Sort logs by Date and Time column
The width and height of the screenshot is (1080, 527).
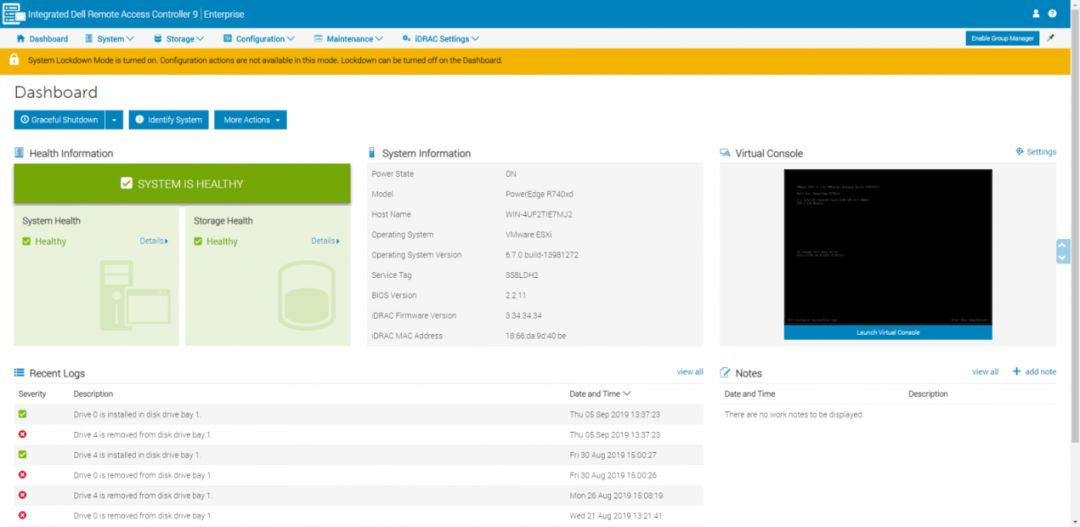599,393
